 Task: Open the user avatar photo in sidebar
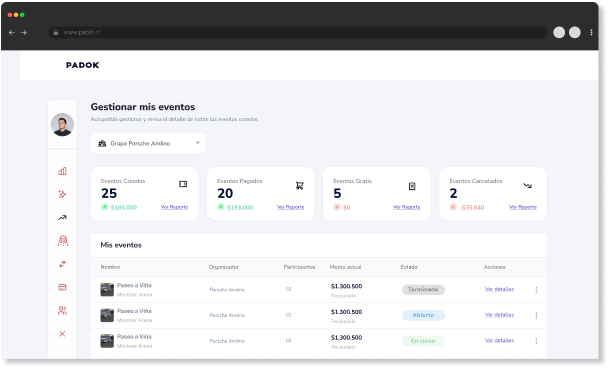pos(62,125)
